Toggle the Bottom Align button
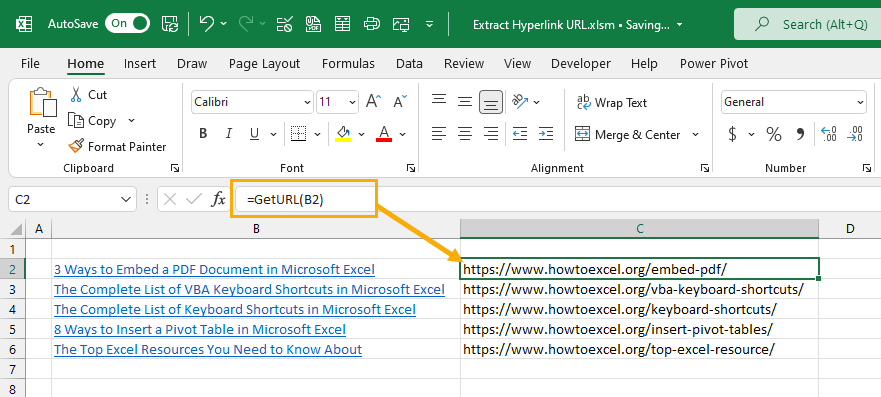The image size is (881, 397). (x=491, y=102)
